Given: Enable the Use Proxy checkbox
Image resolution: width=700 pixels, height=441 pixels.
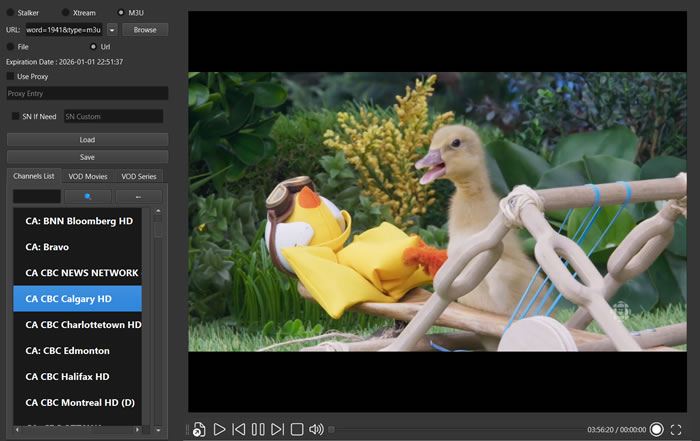Looking at the screenshot, I should point(11,76).
